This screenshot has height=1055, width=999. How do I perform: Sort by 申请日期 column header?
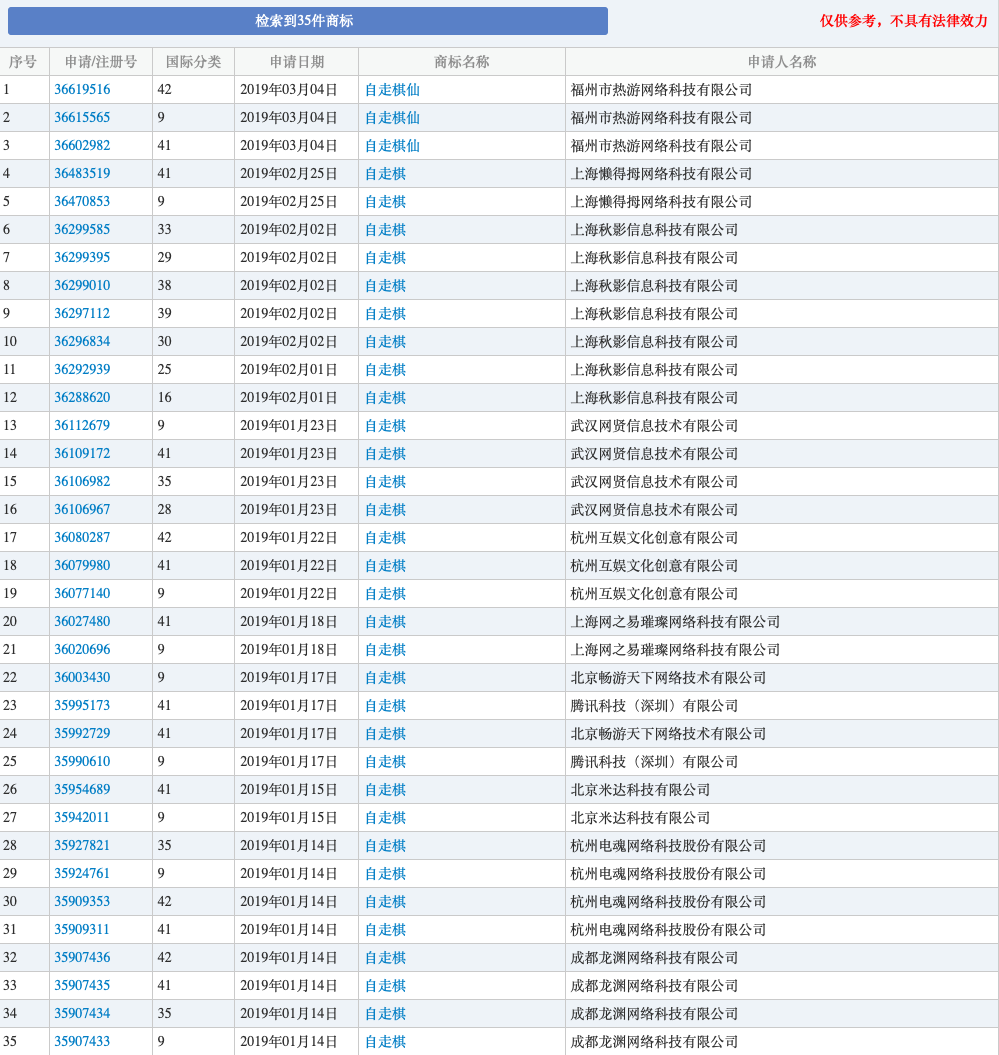(297, 62)
